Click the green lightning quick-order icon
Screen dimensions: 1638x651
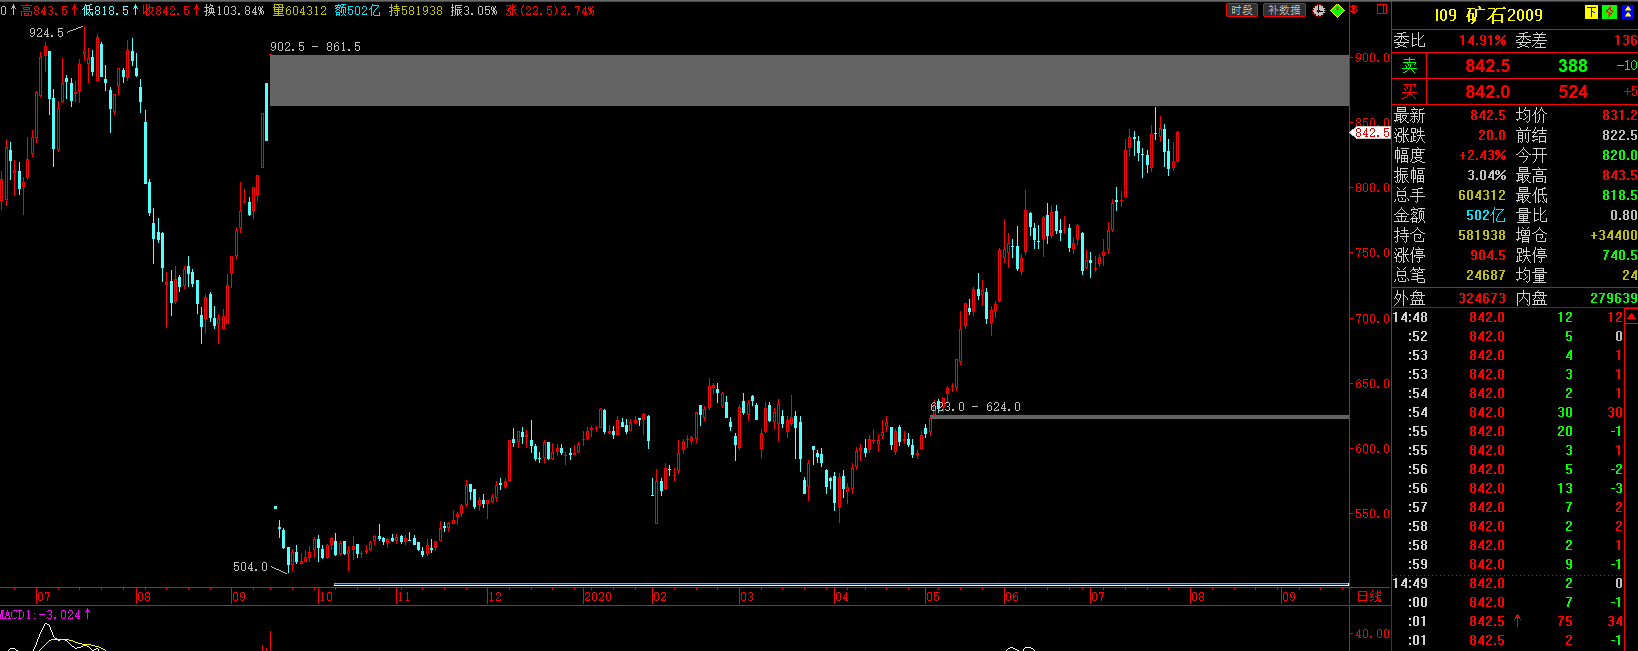pyautogui.click(x=1609, y=13)
